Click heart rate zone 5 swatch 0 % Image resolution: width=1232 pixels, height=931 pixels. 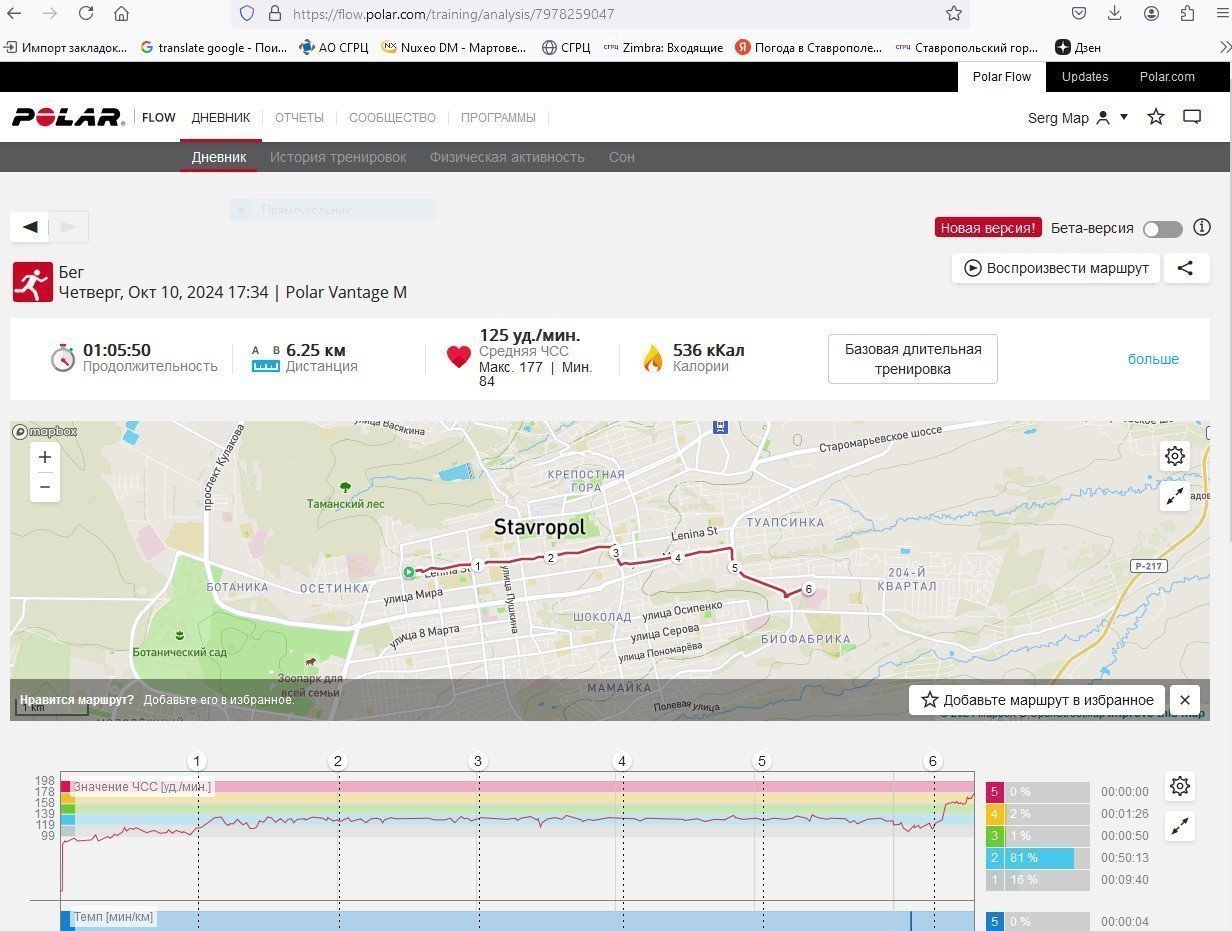click(995, 792)
